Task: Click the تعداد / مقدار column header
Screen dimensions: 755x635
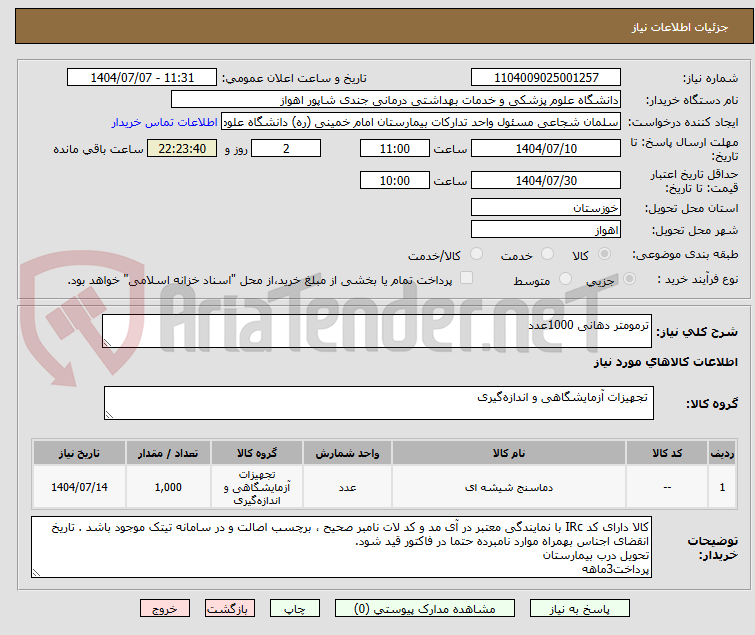Action: coord(168,453)
